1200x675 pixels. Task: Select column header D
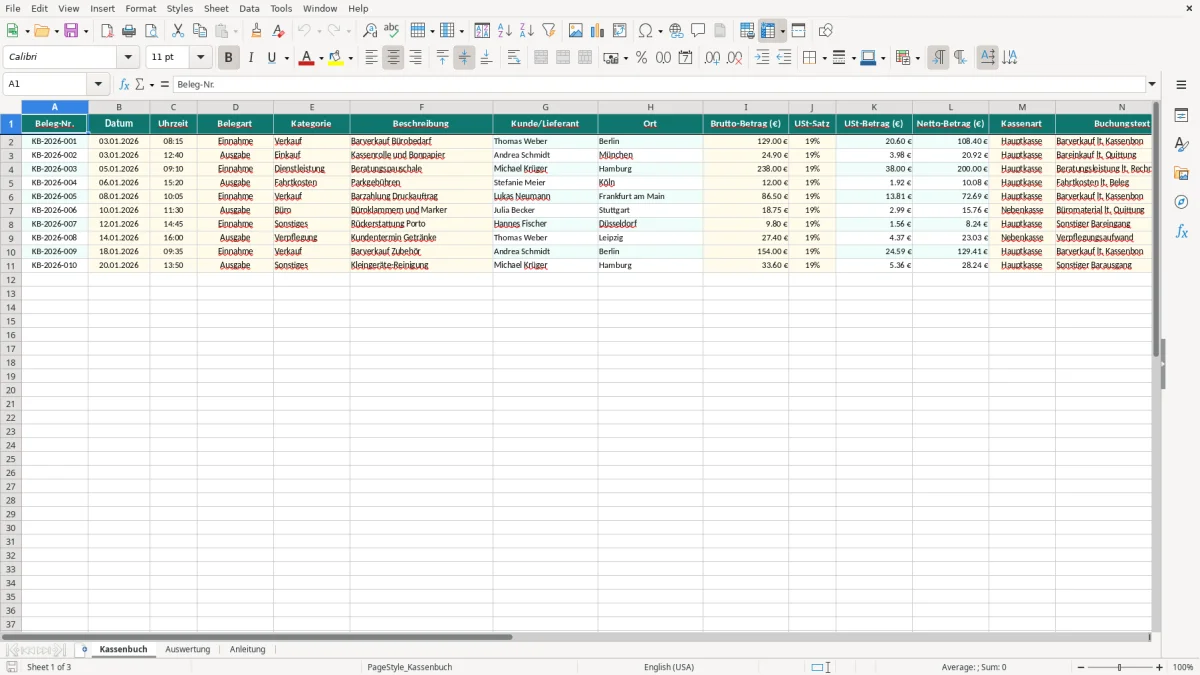click(x=235, y=107)
